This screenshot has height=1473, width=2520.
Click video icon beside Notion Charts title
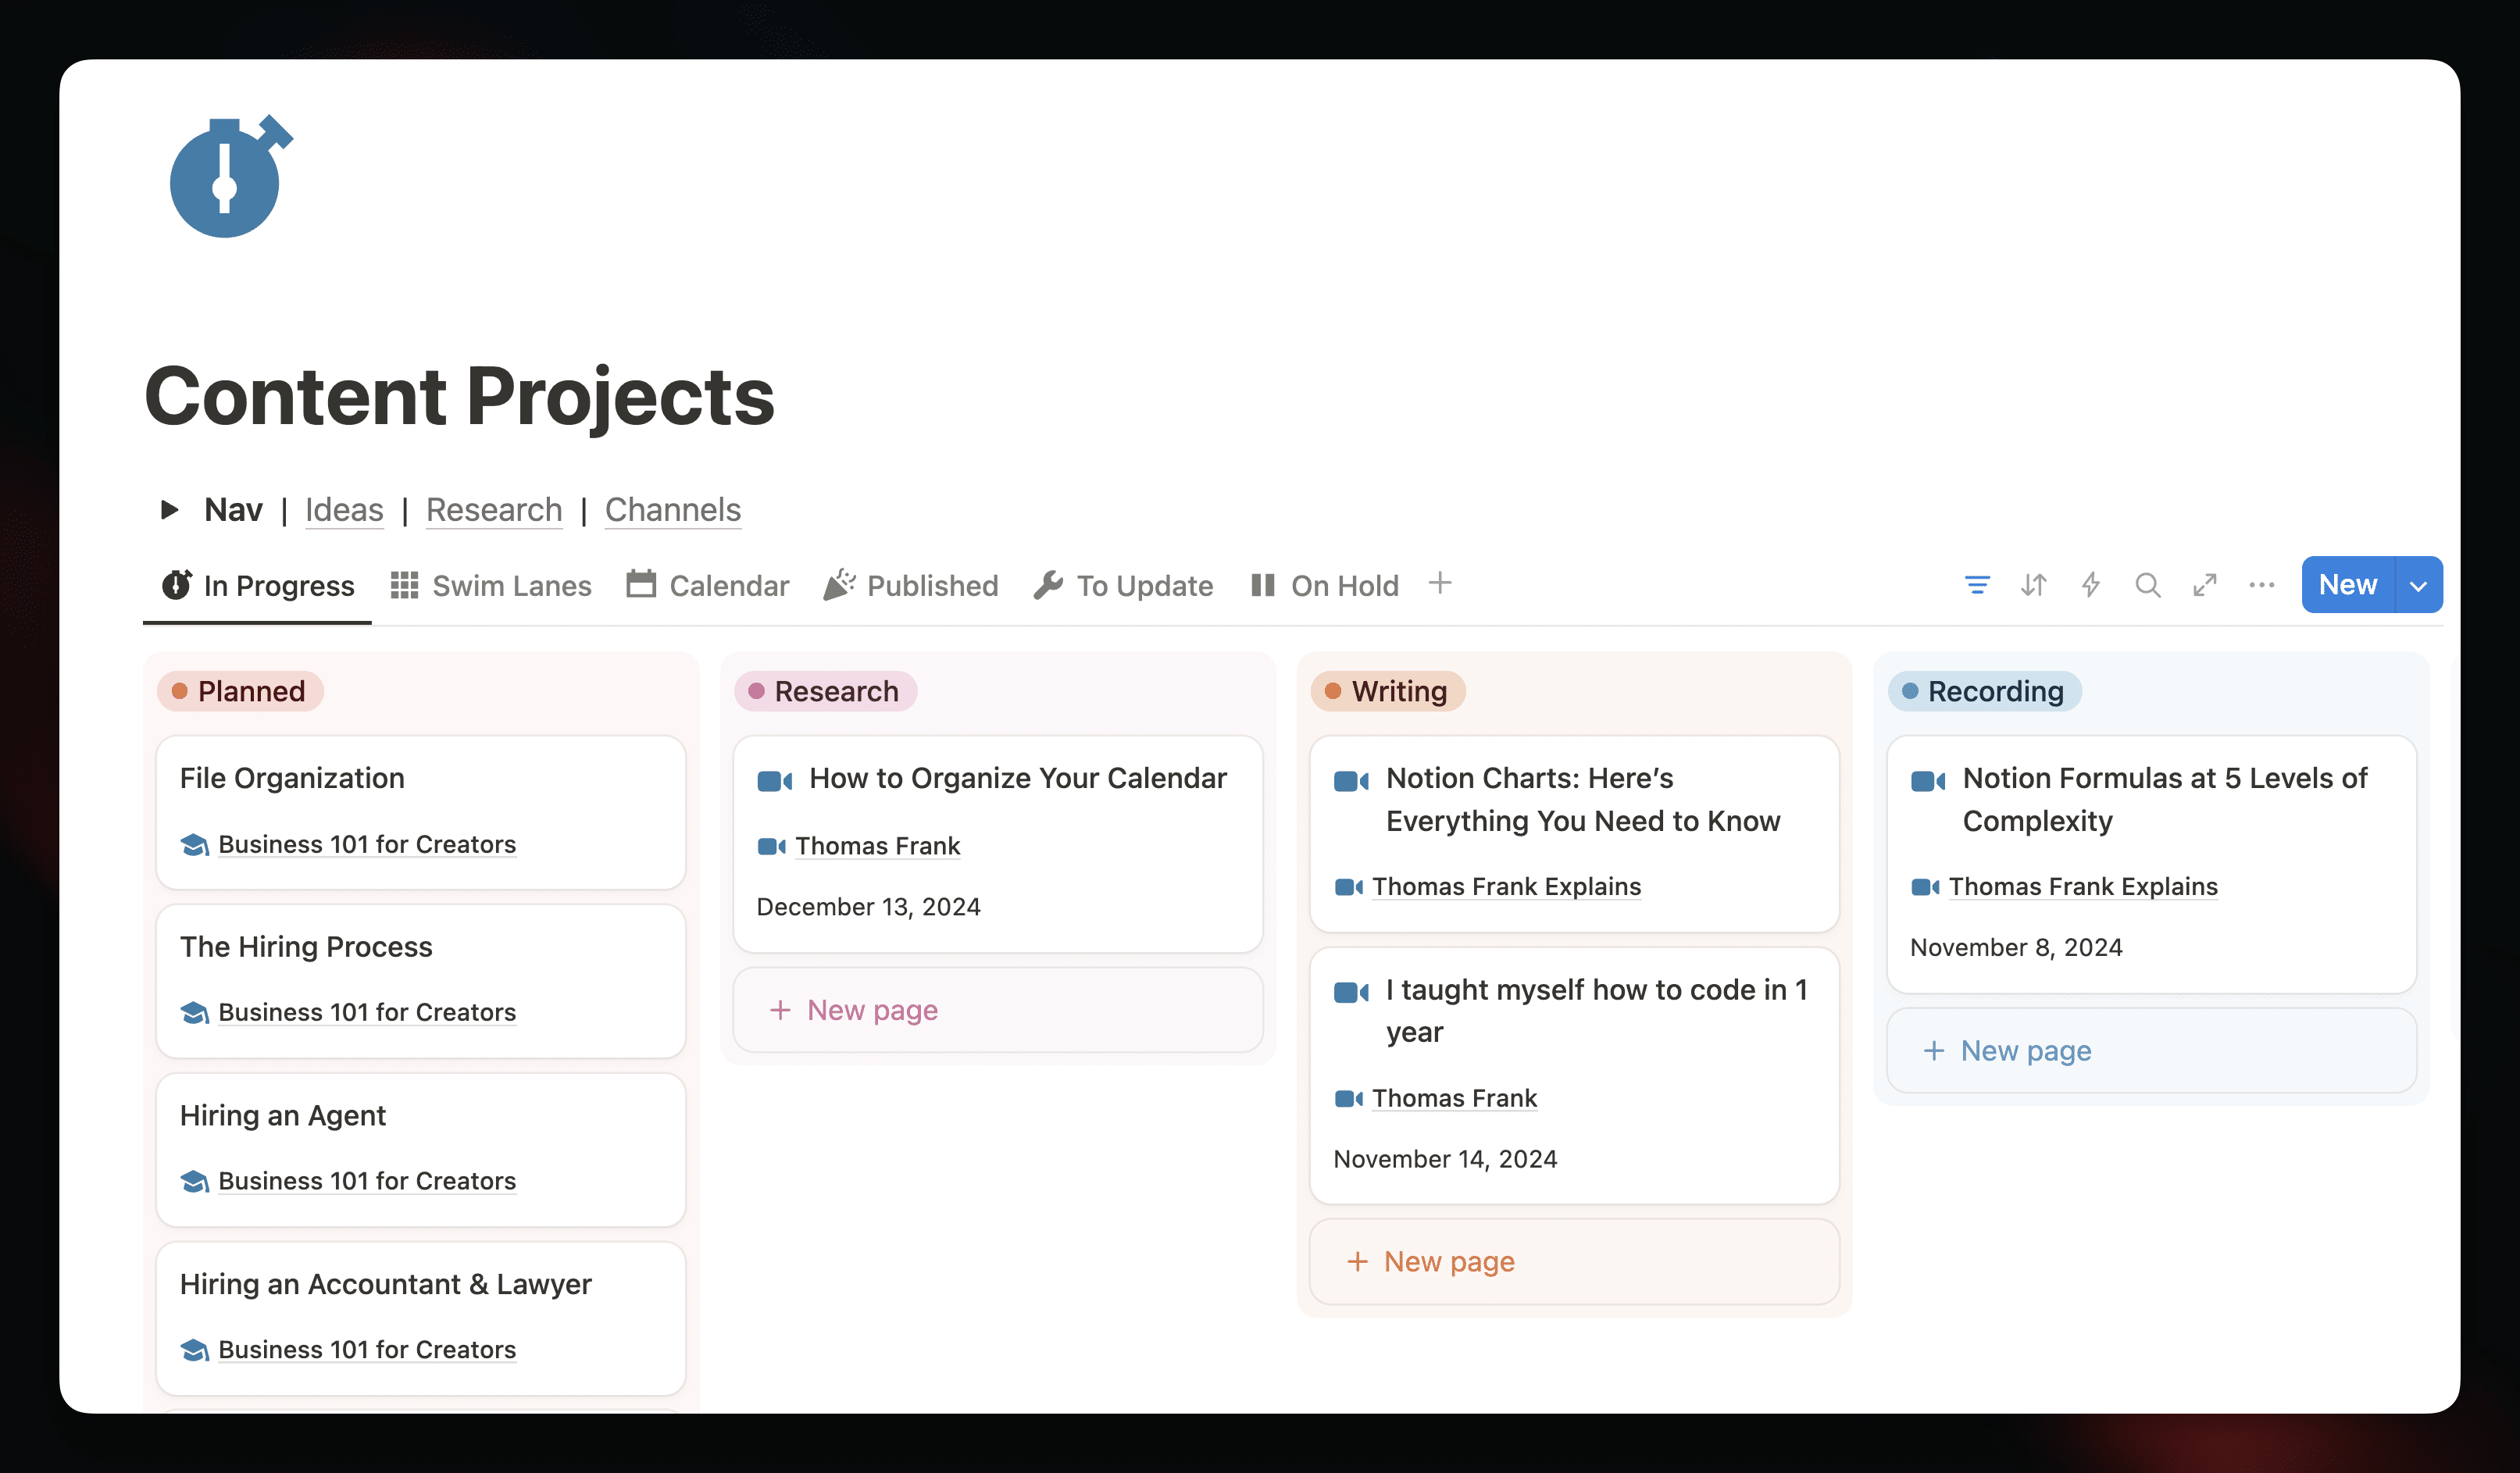click(x=1352, y=781)
